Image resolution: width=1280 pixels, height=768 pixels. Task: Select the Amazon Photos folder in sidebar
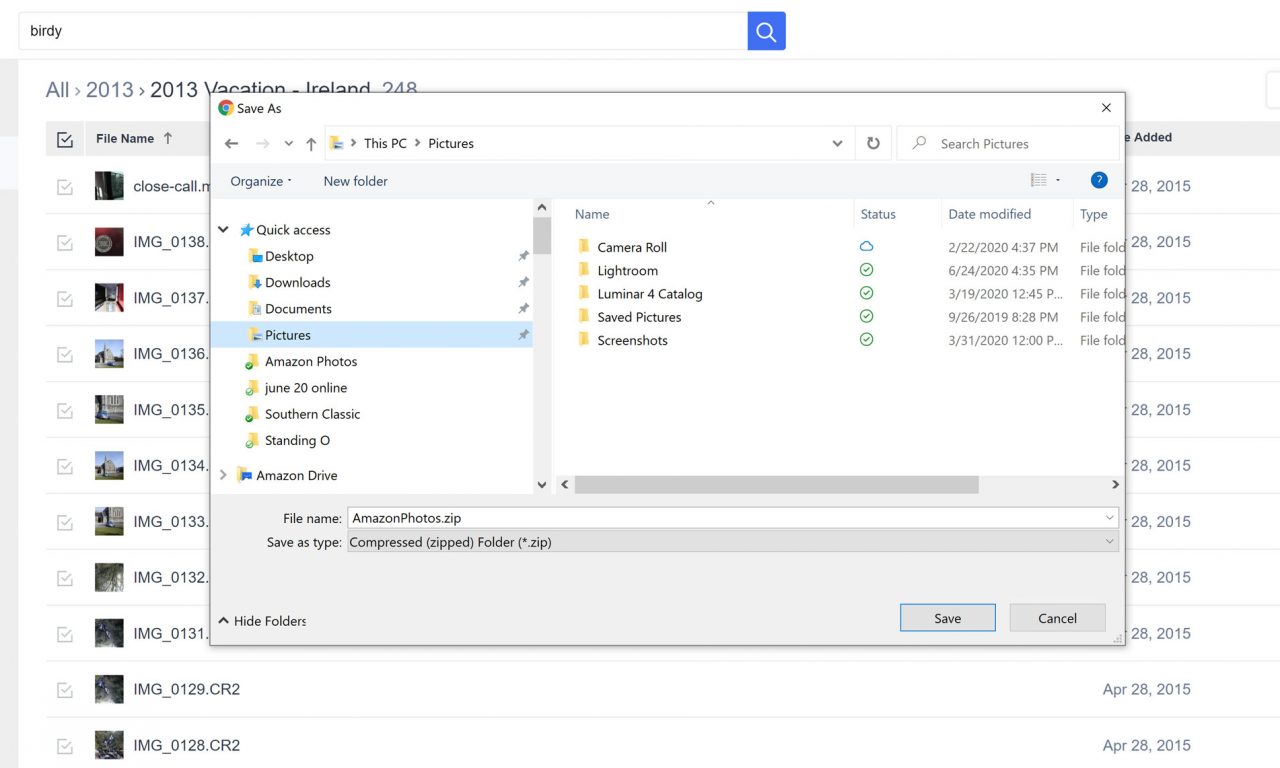click(x=310, y=362)
